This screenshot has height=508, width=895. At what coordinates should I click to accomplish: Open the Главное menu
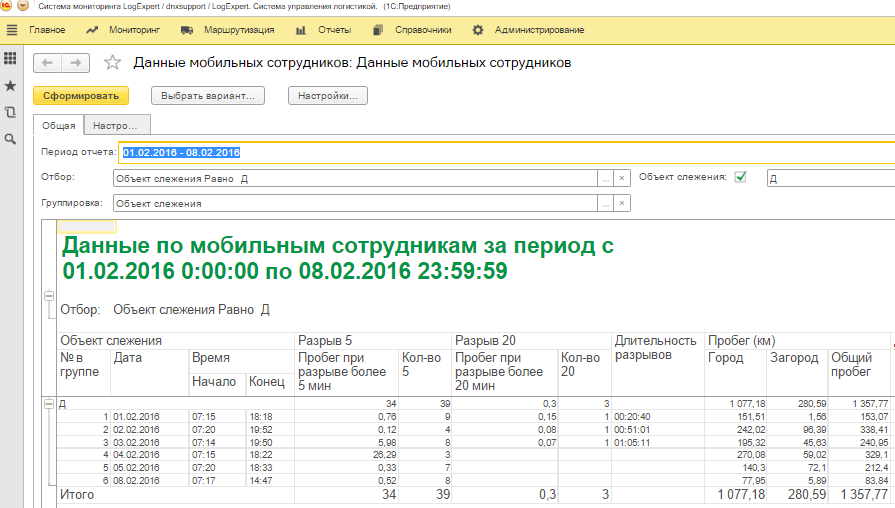(x=47, y=30)
